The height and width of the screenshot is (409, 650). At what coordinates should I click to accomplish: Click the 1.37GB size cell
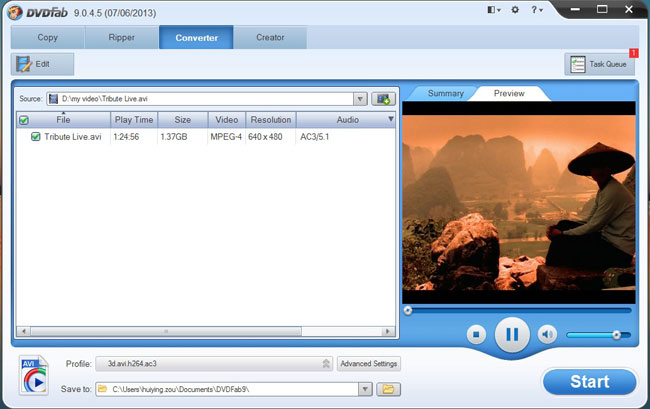click(174, 137)
